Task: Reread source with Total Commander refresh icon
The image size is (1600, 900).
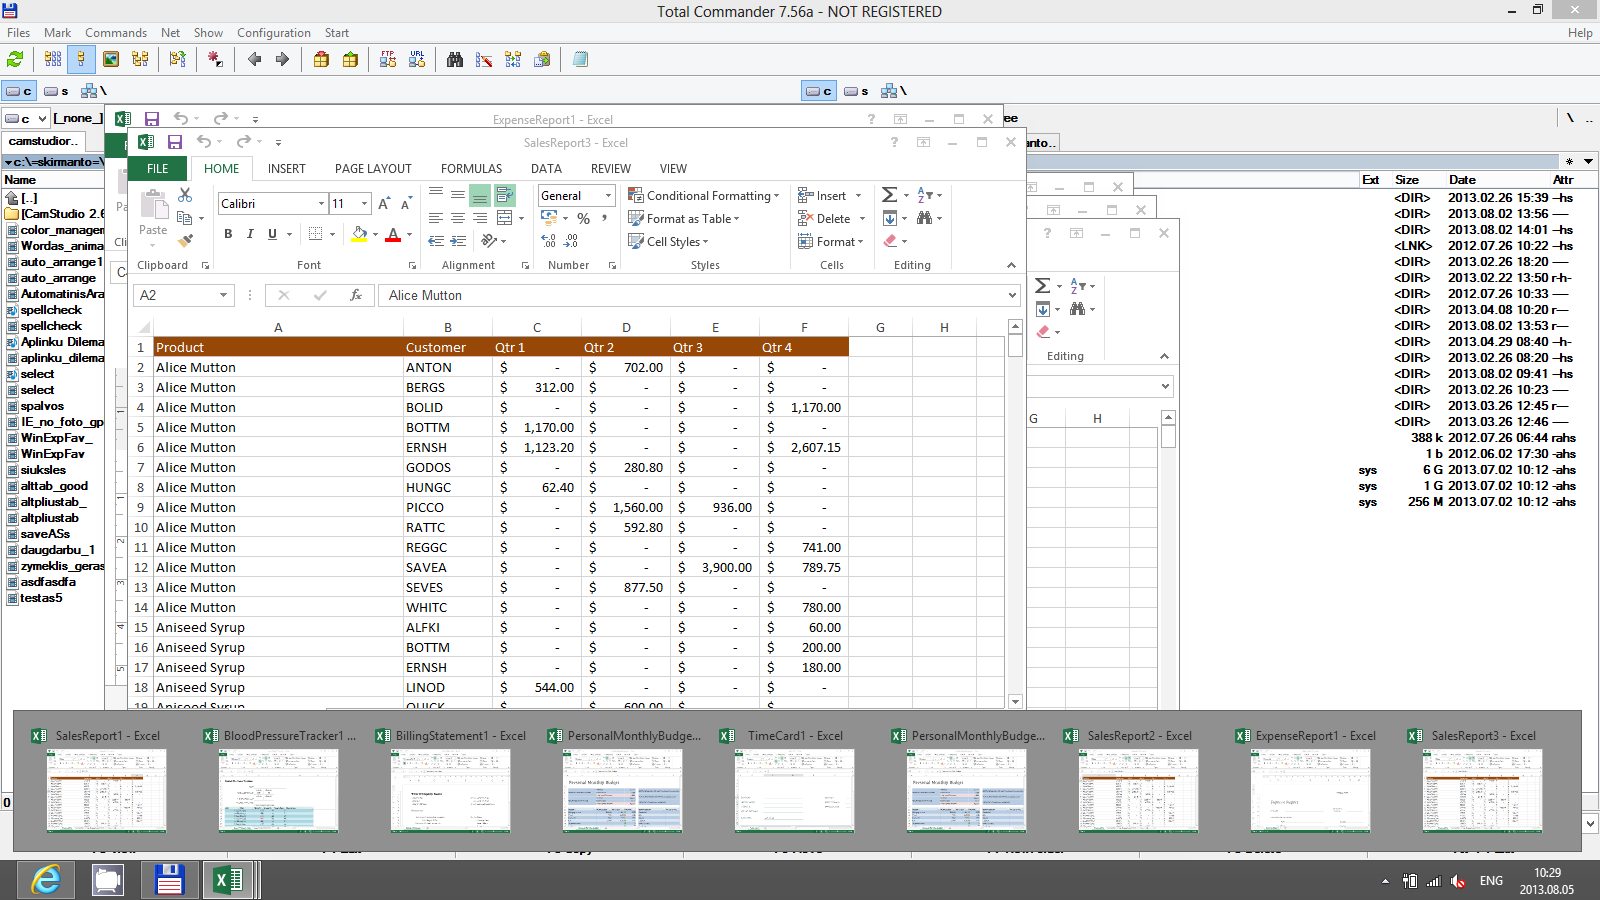Action: tap(15, 60)
